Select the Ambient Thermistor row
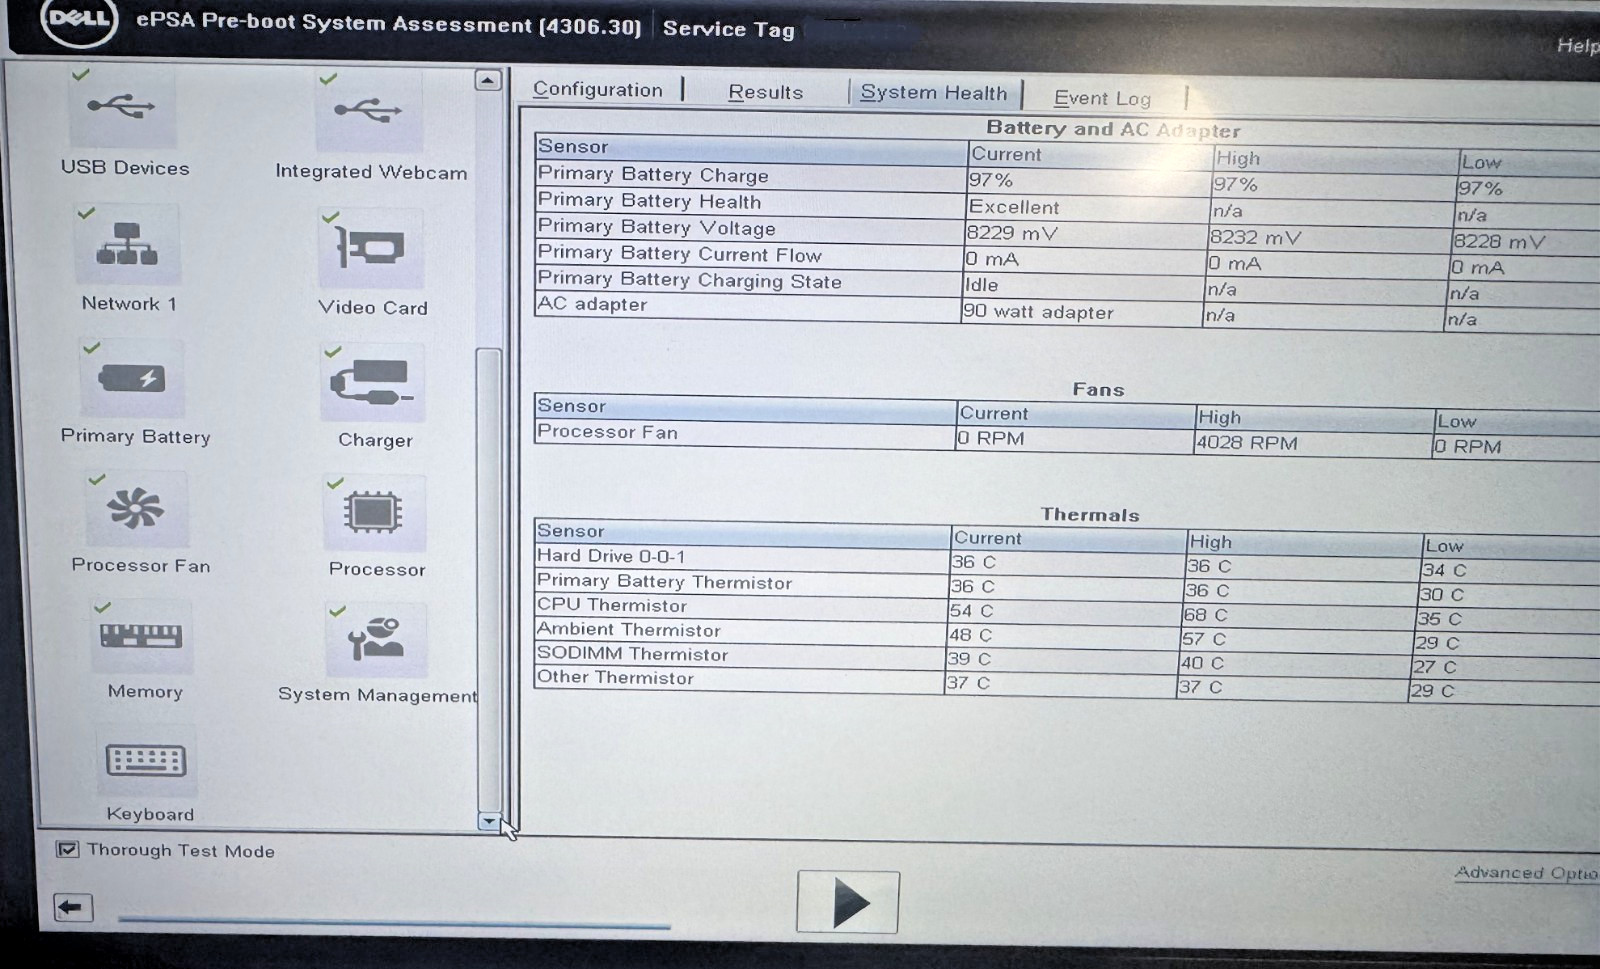This screenshot has height=969, width=1600. point(1067,635)
